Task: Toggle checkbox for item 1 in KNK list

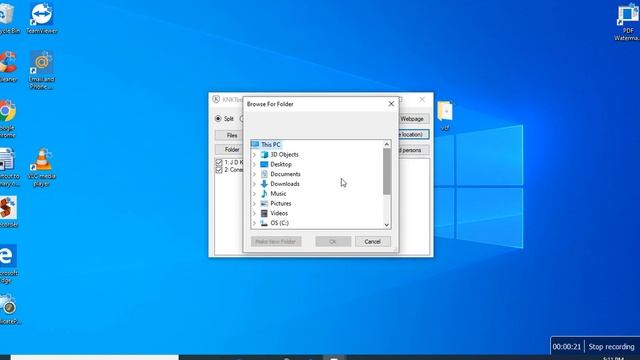Action: [219, 162]
